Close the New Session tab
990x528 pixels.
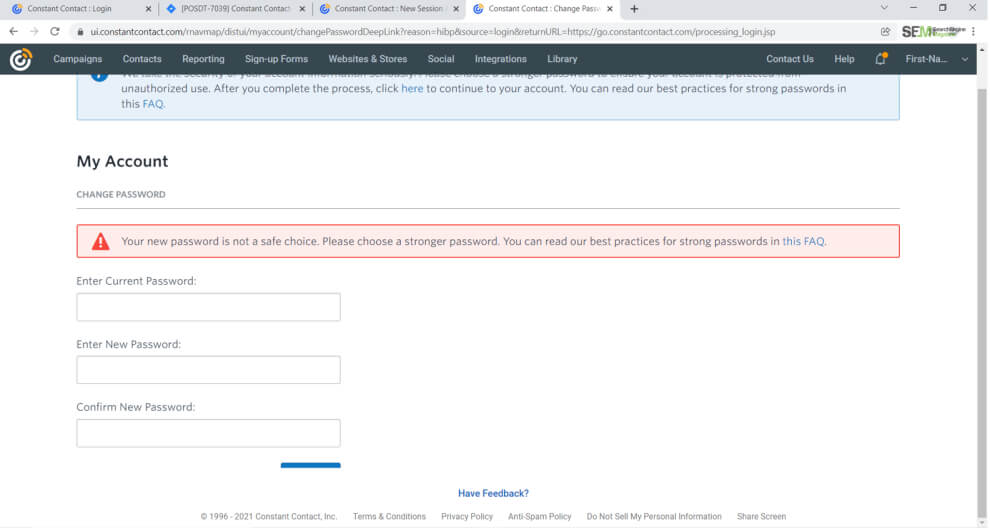(456, 9)
